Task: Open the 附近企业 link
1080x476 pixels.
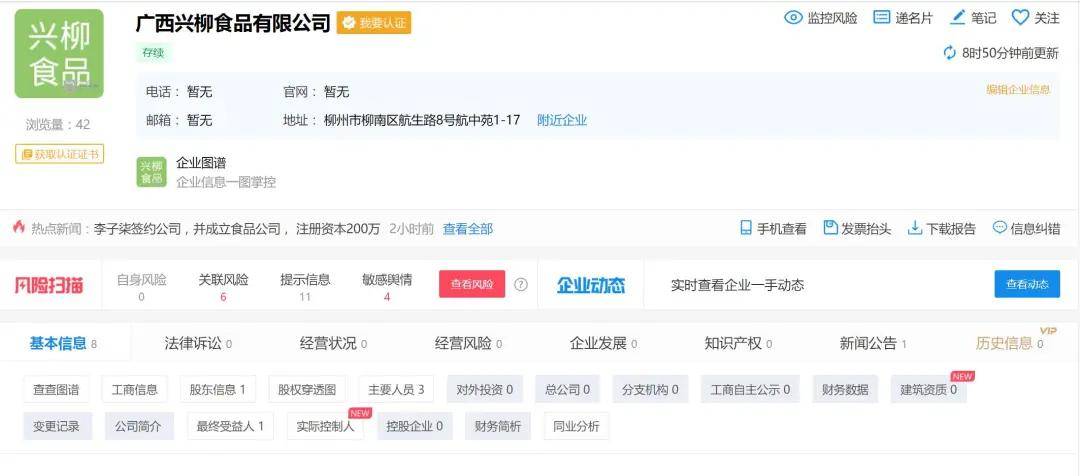Action: pos(562,120)
